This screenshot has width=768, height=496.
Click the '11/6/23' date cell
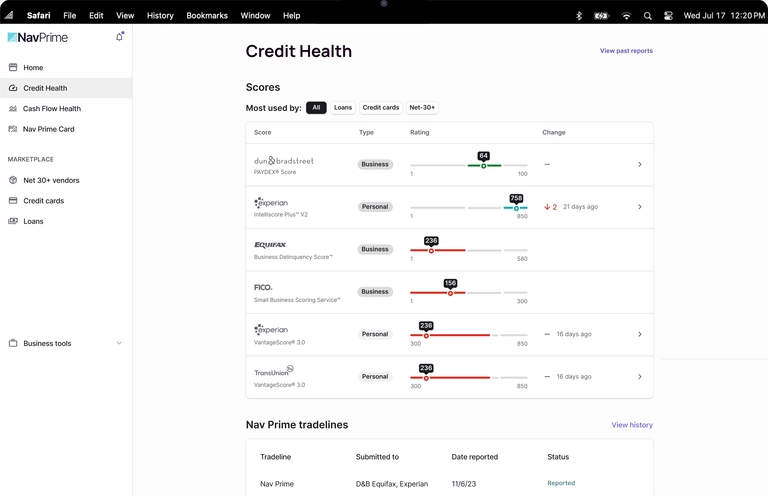tap(463, 484)
